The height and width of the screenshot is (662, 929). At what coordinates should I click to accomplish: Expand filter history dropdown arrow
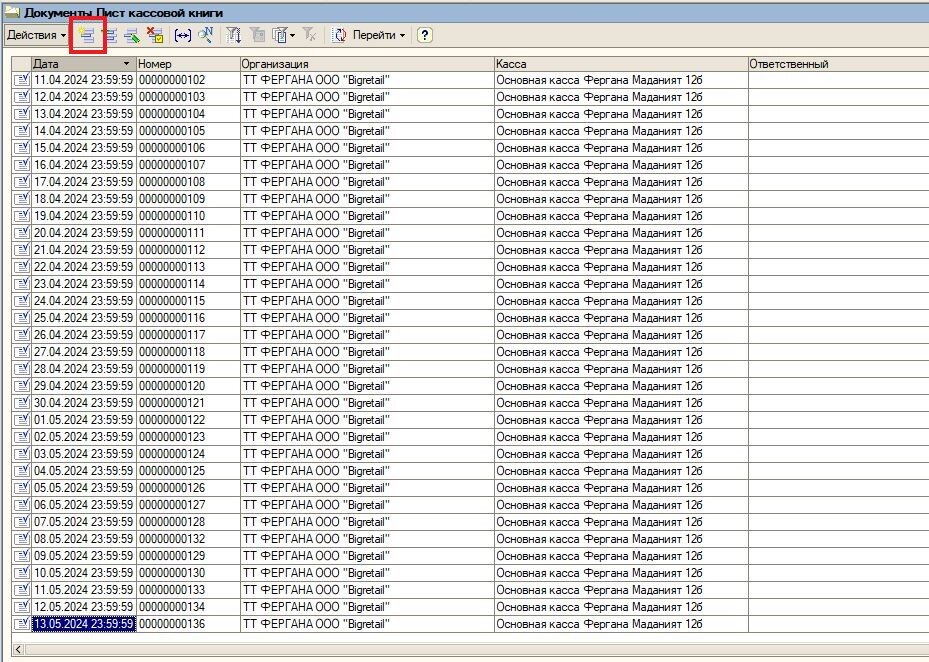(292, 36)
